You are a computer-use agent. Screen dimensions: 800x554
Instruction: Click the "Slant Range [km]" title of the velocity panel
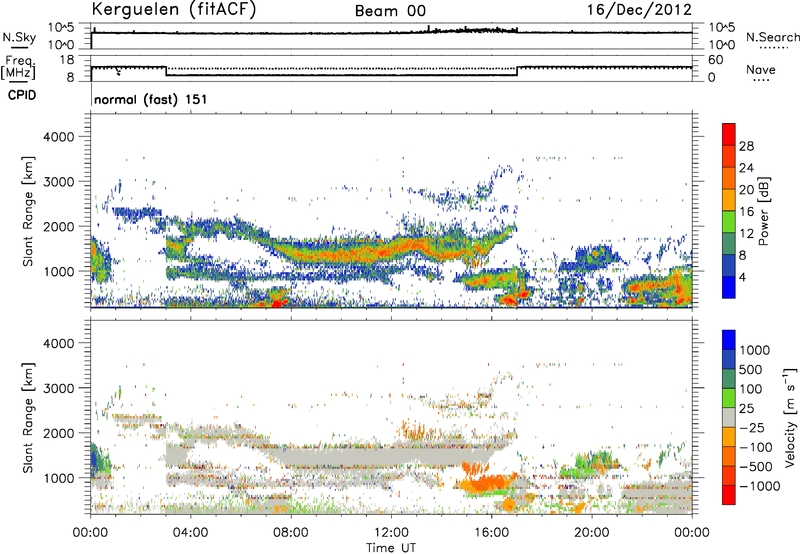click(28, 417)
